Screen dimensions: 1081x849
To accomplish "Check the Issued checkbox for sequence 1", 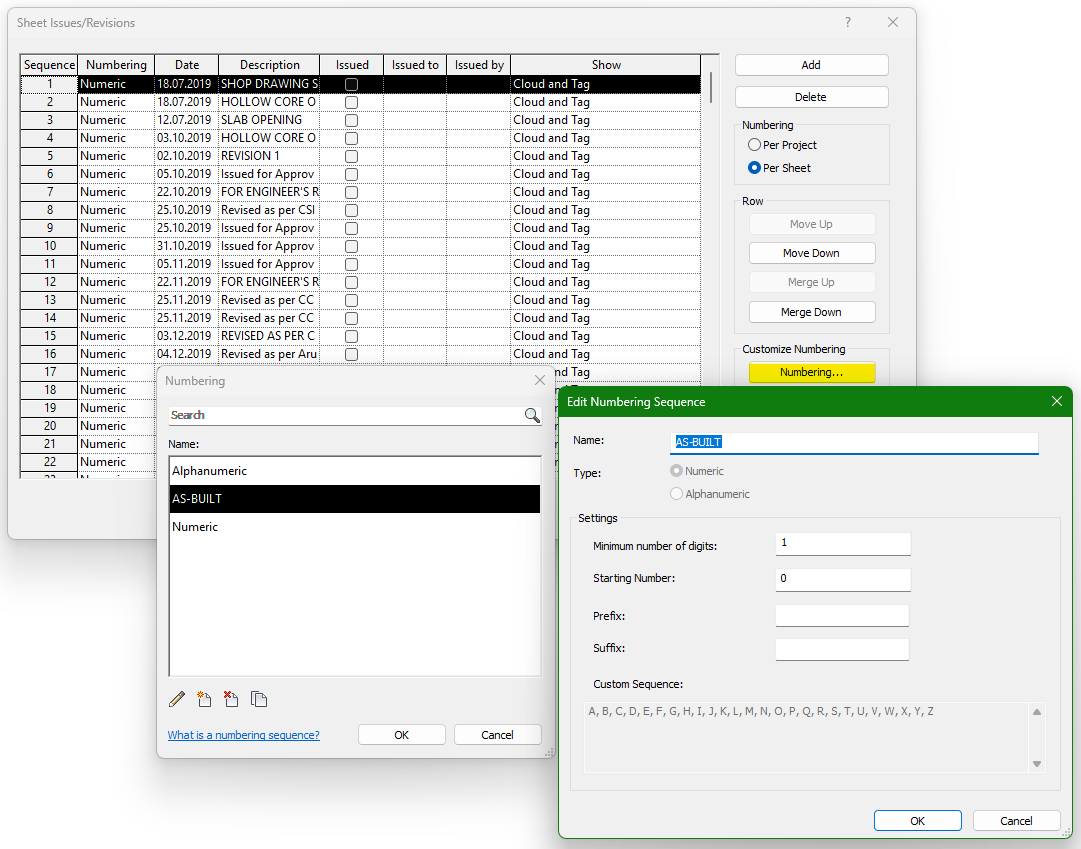I will (x=350, y=83).
